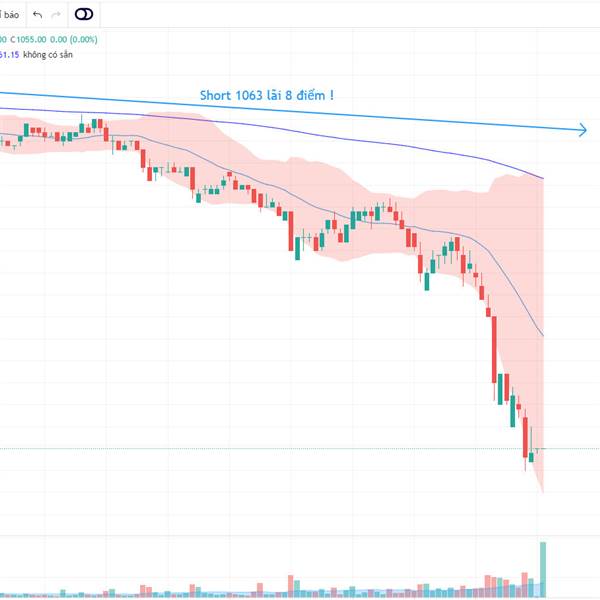Click the last green candle near the price line
Viewport: 600px width, 600px height.
531,457
